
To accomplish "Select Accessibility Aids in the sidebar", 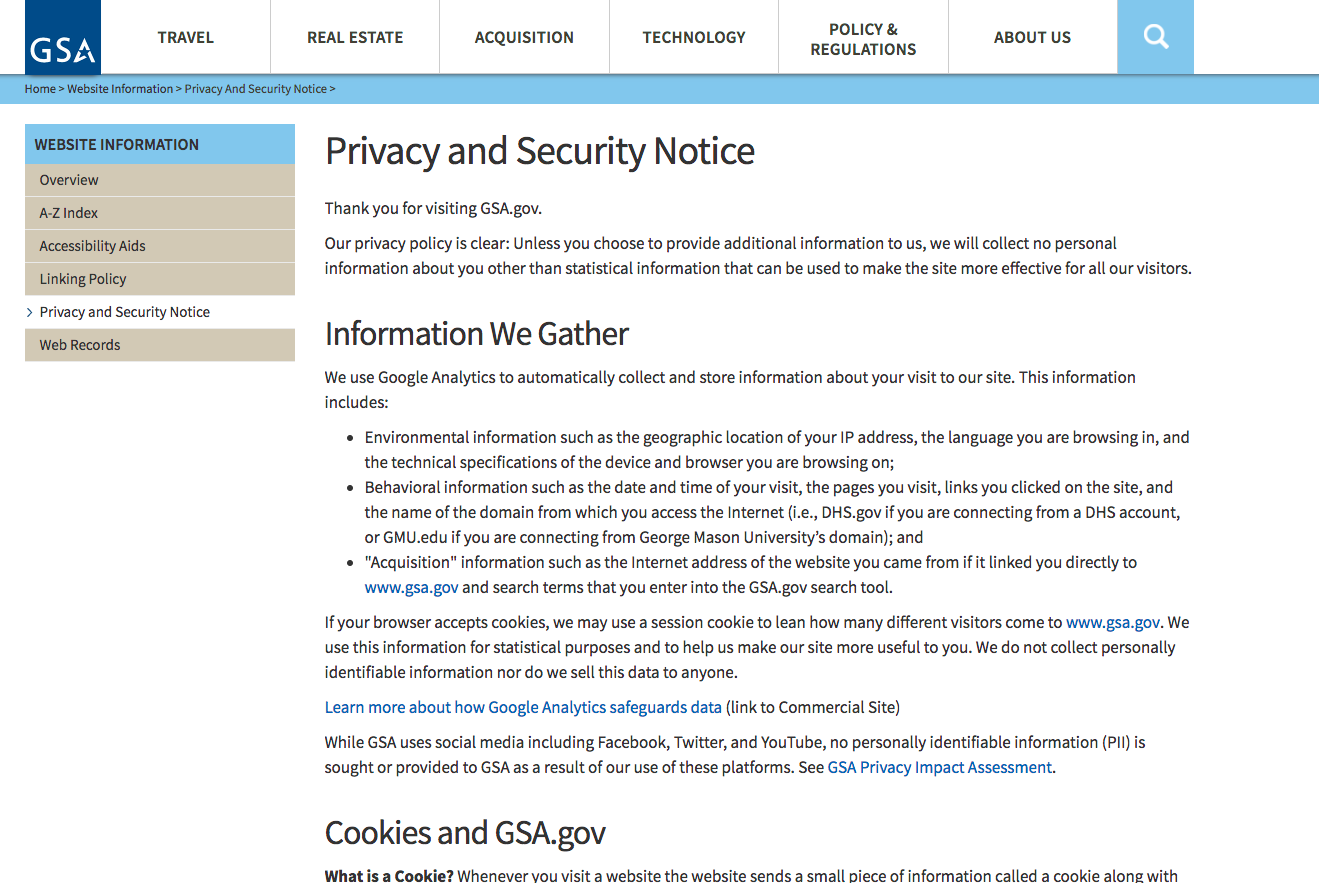I will pyautogui.click(x=92, y=246).
